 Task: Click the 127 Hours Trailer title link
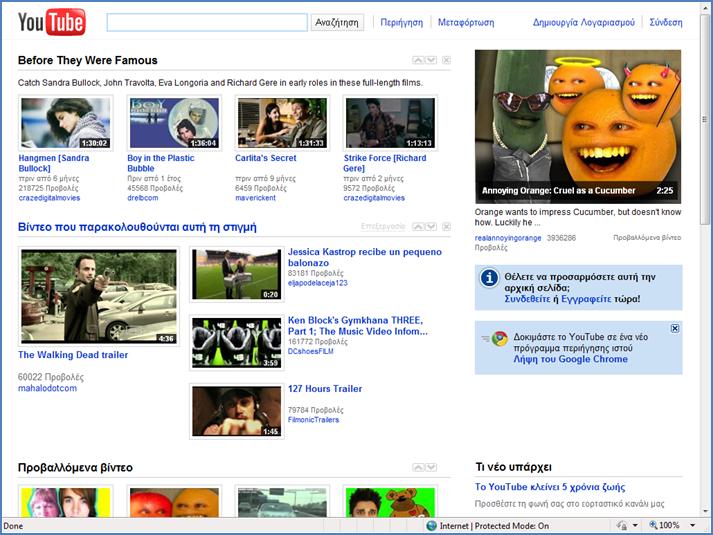[x=325, y=389]
